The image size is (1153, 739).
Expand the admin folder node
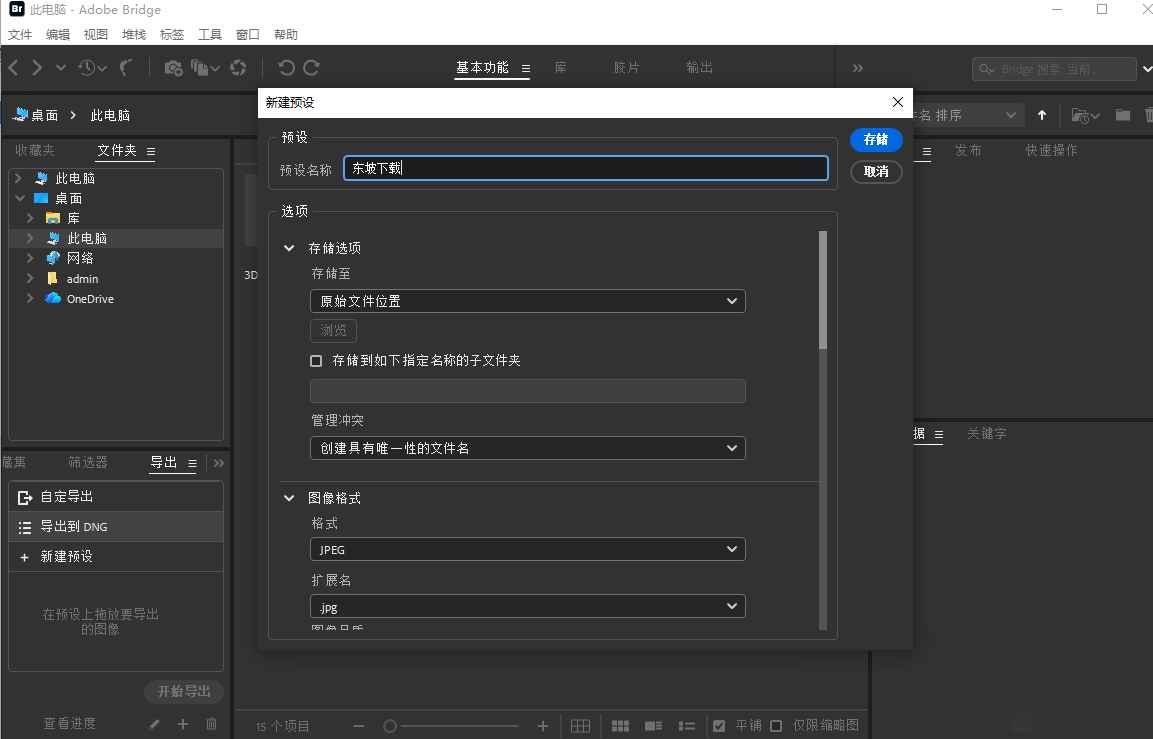point(30,279)
